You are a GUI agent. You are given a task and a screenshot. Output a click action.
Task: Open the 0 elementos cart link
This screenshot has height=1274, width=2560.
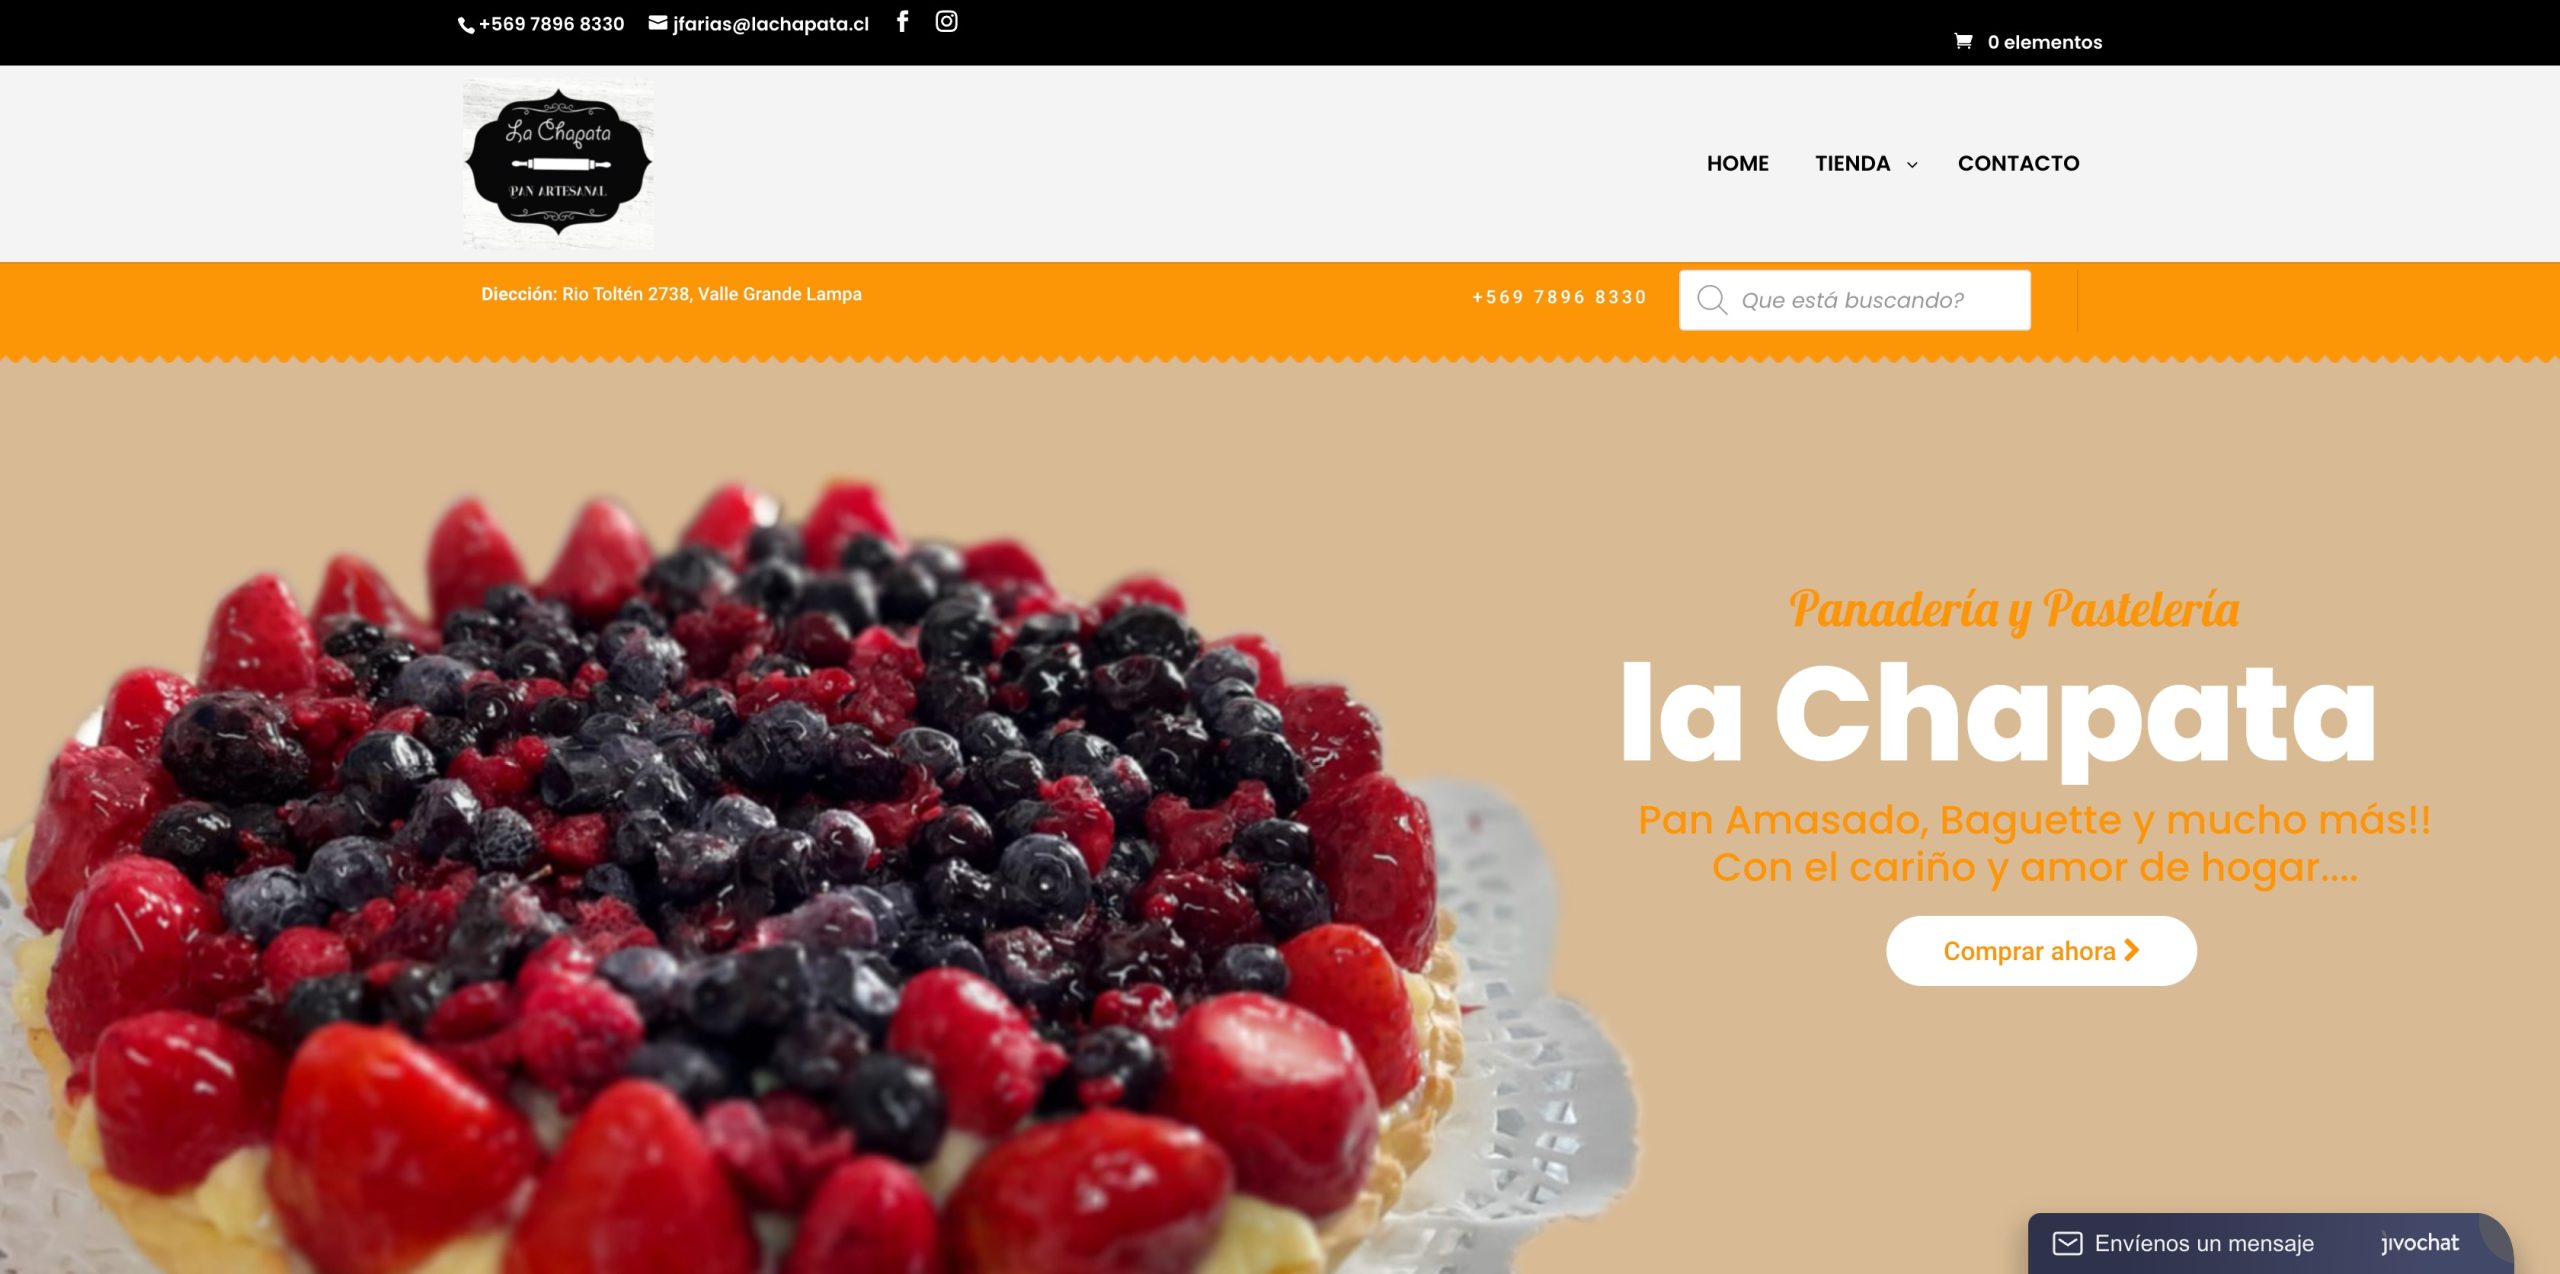[x=2044, y=42]
